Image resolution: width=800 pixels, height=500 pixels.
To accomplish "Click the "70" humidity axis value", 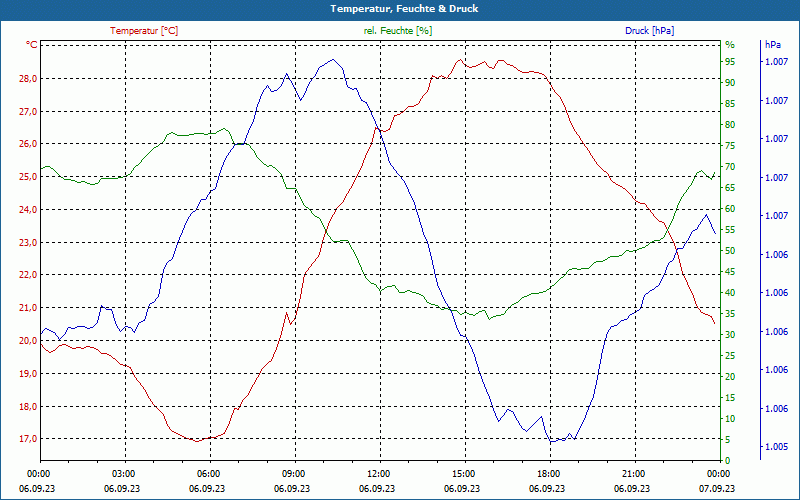I will 731,167.
